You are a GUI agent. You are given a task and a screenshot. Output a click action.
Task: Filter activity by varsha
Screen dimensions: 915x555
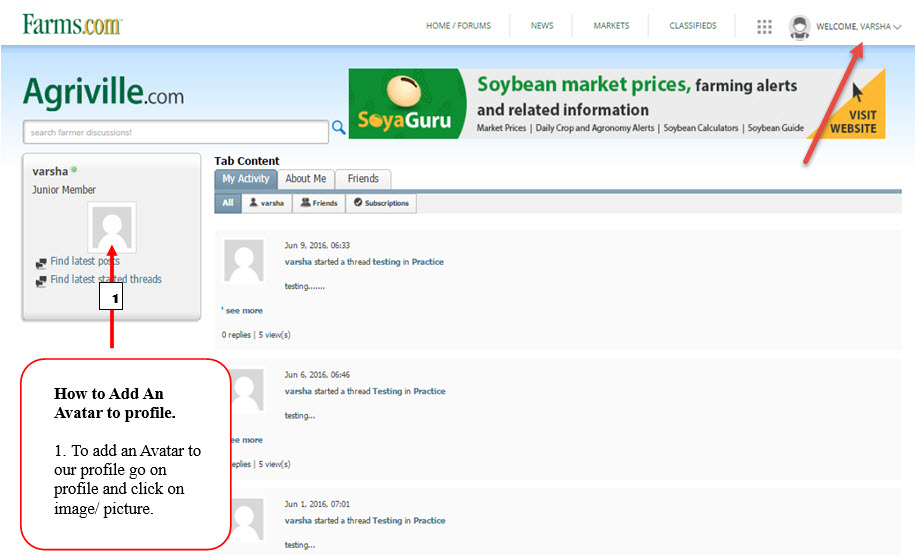pyautogui.click(x=266, y=203)
